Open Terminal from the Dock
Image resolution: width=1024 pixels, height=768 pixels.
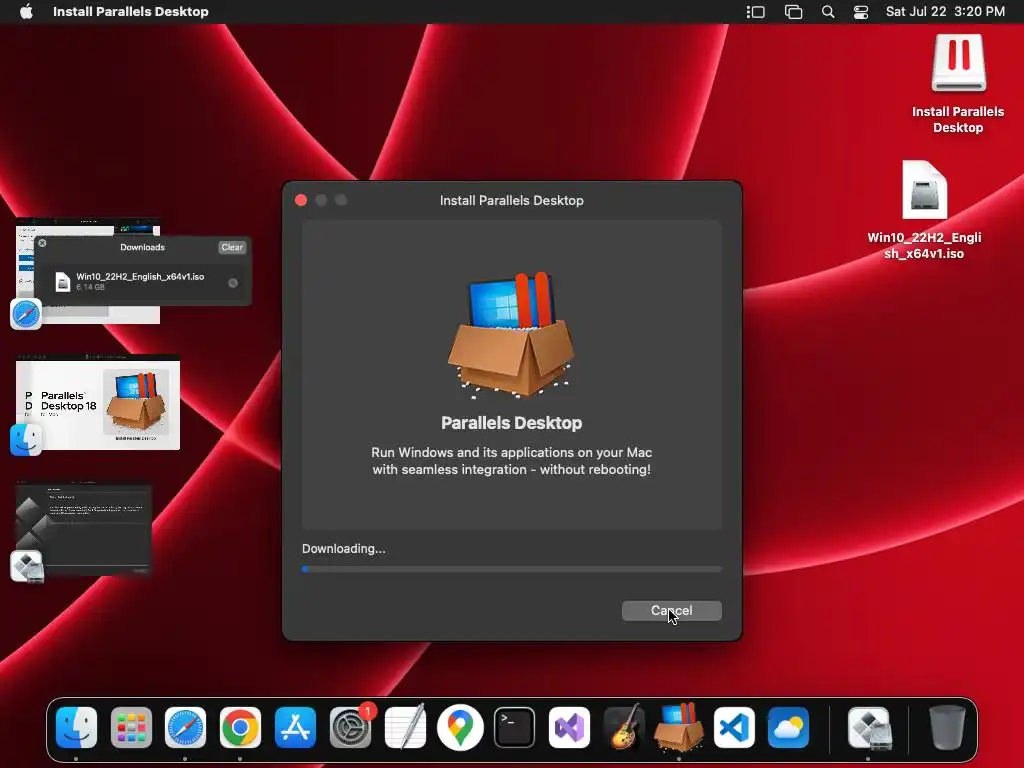pos(515,728)
